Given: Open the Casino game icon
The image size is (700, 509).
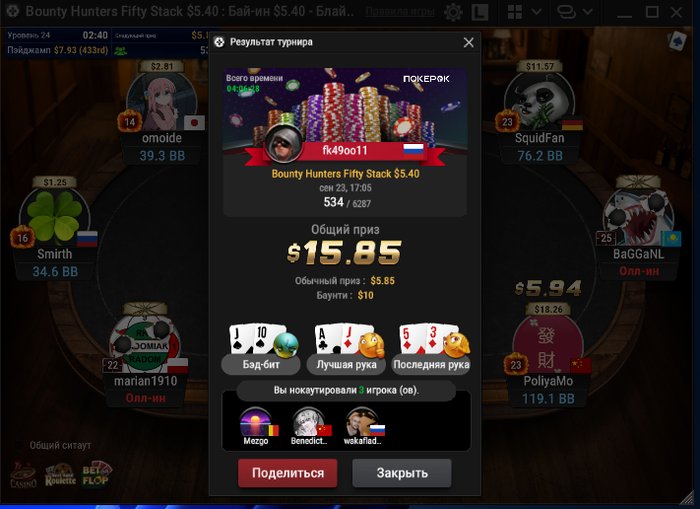Looking at the screenshot, I should 23,475.
